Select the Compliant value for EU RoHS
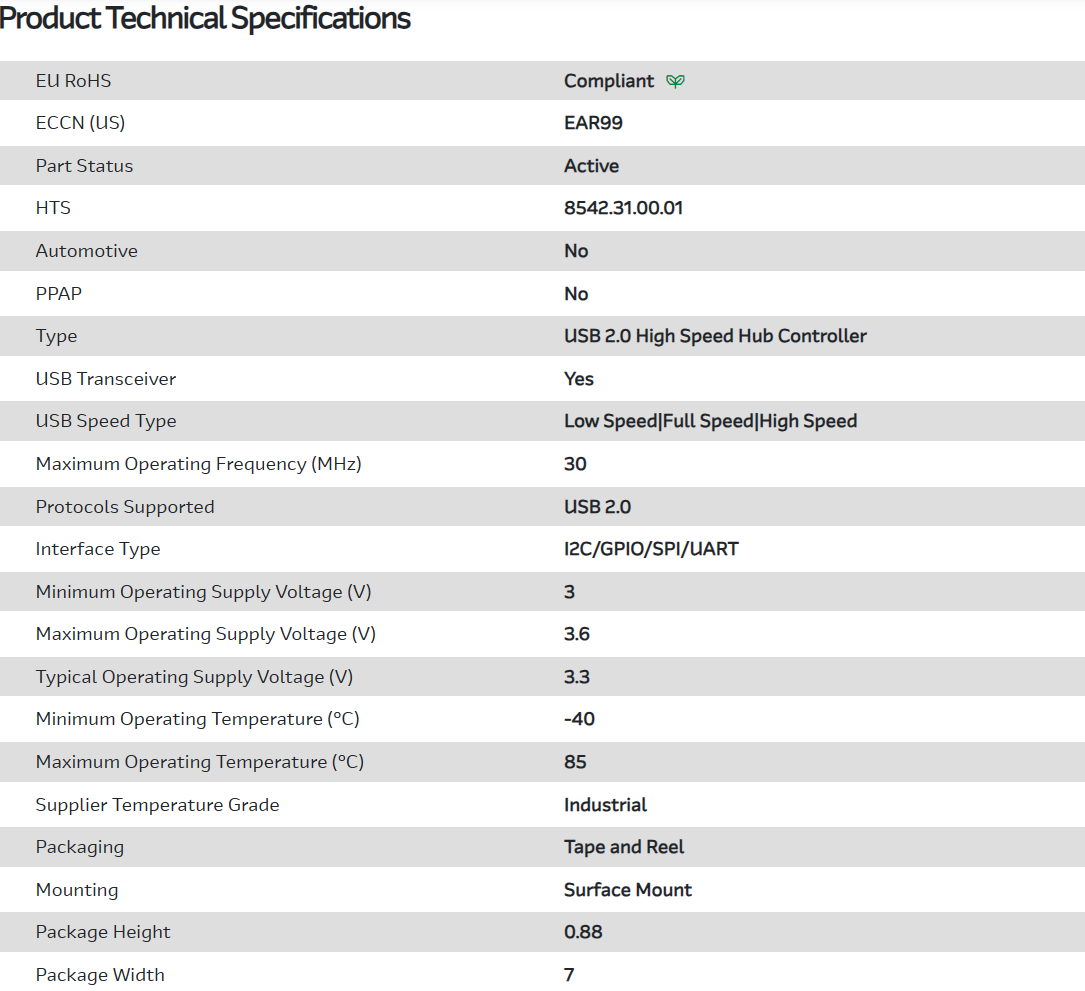Screen dimensions: 1085x991 coord(608,81)
